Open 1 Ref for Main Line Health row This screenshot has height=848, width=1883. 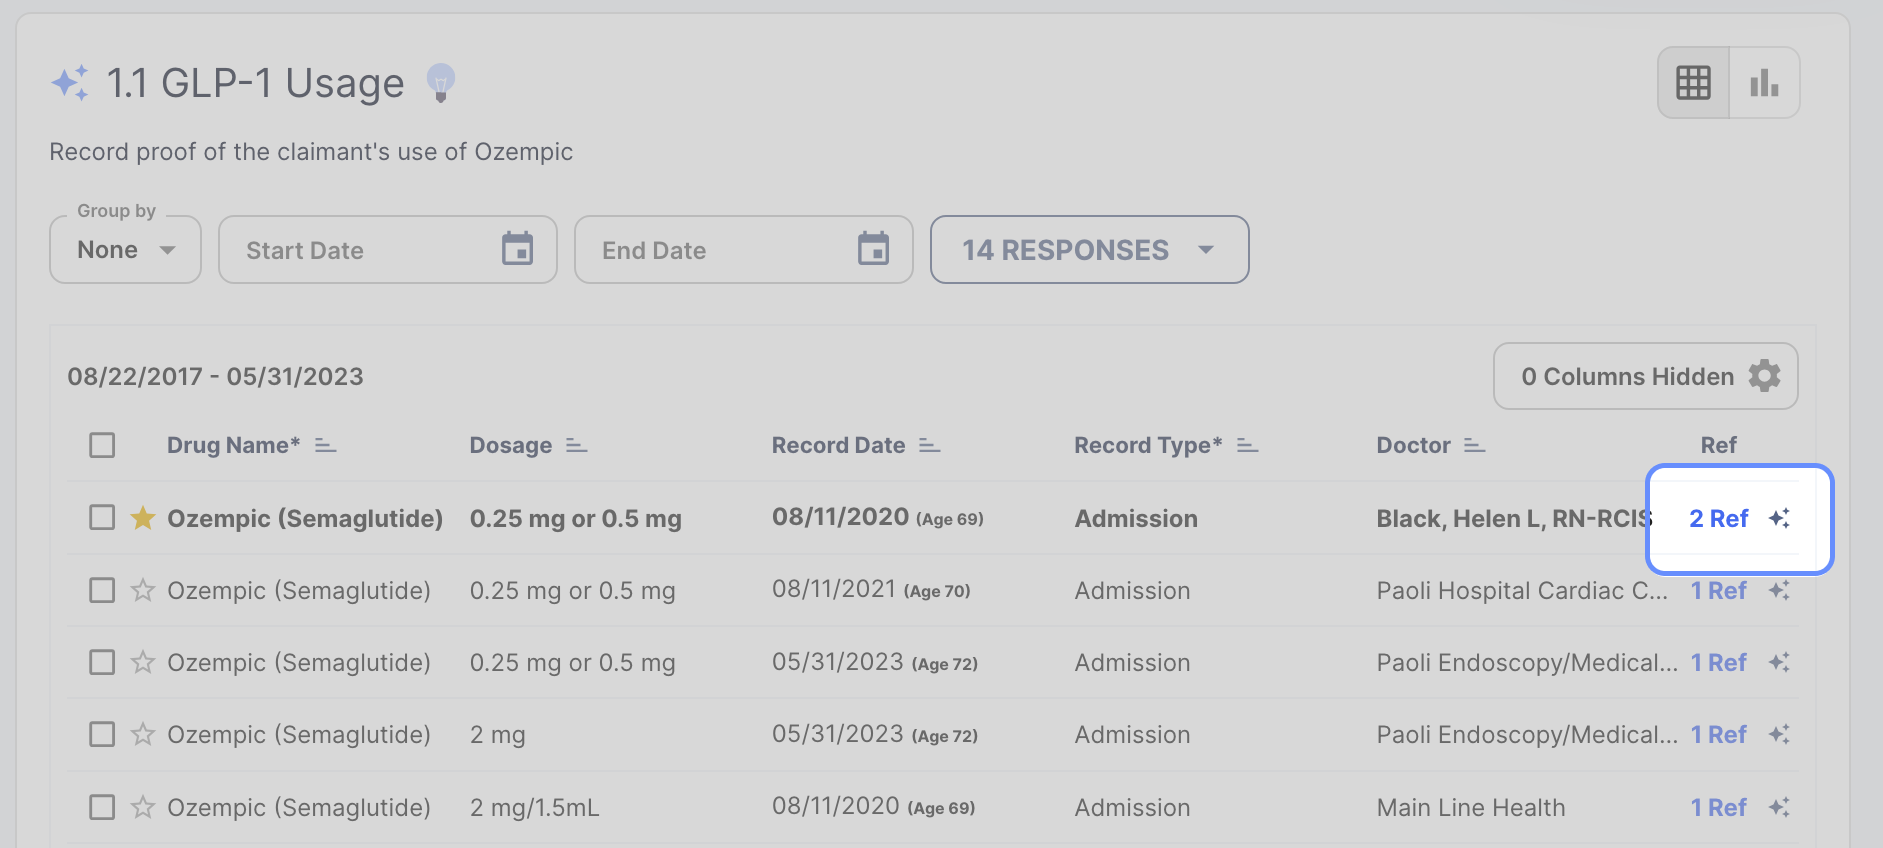[1719, 807]
